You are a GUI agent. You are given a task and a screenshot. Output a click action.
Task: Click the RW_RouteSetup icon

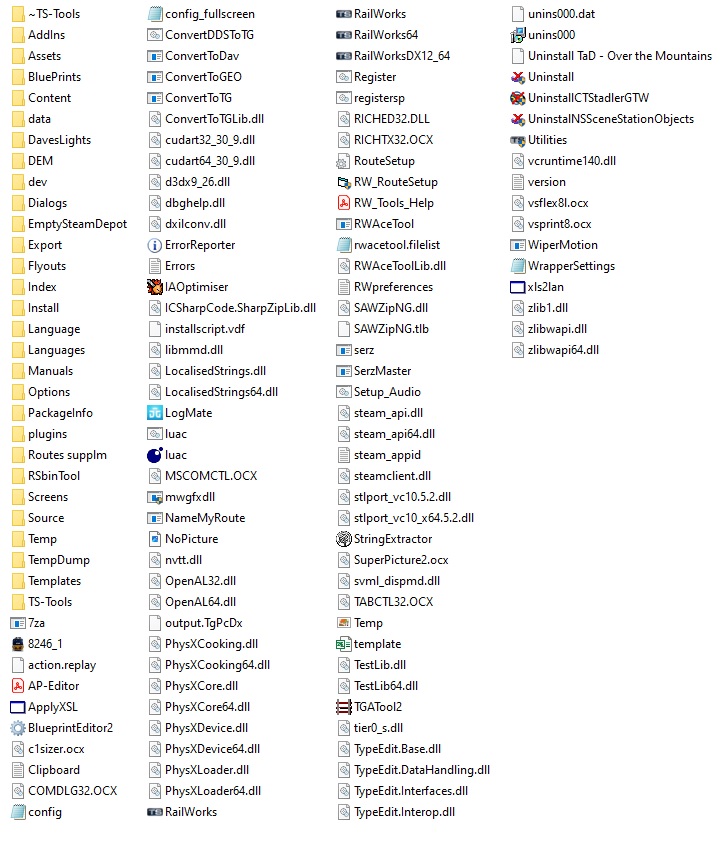(344, 182)
